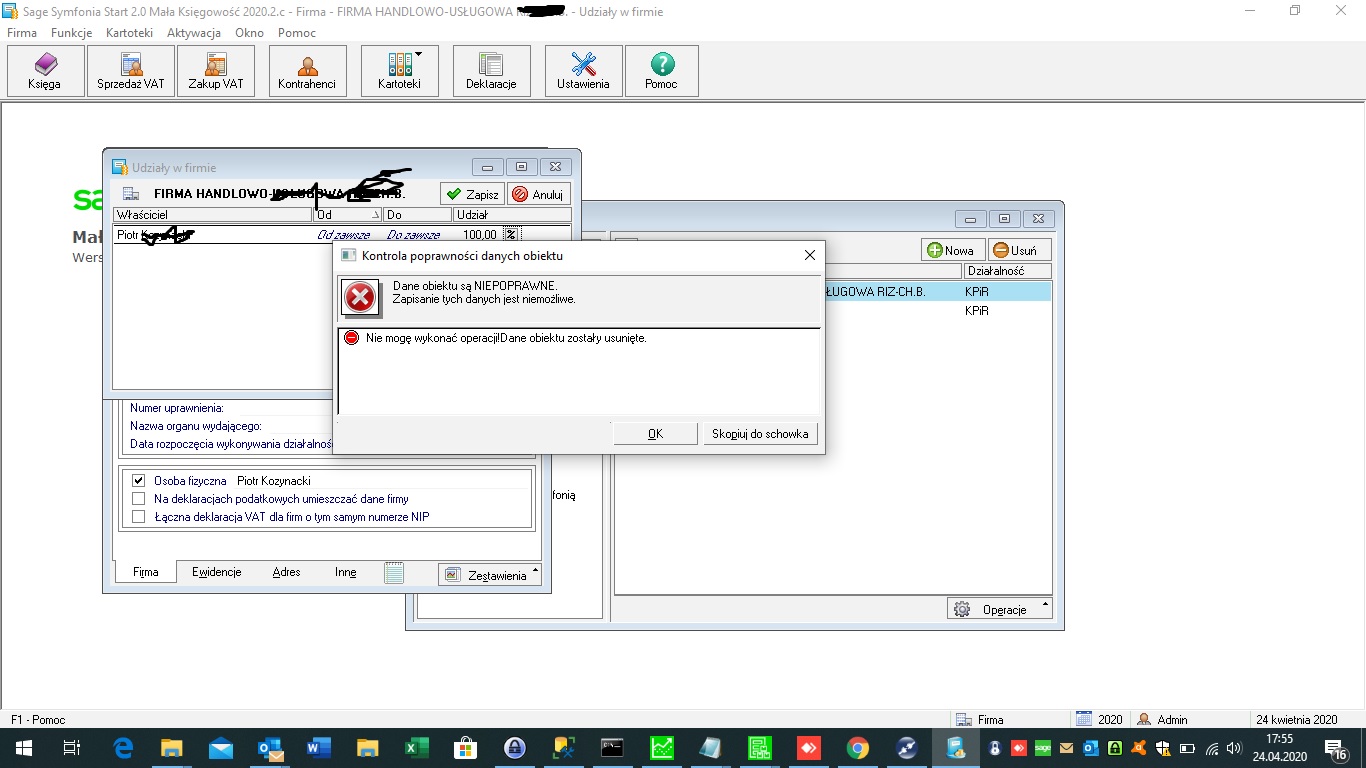This screenshot has width=1366, height=768.
Task: Click the Numer uprawnienia field label
Action: (x=177, y=408)
